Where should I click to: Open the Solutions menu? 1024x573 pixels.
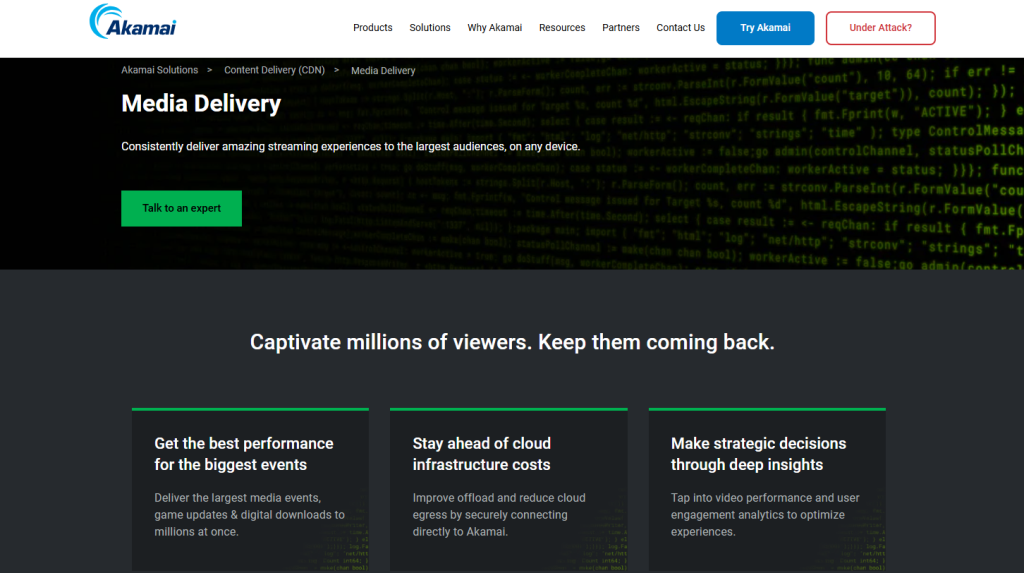[x=430, y=27]
